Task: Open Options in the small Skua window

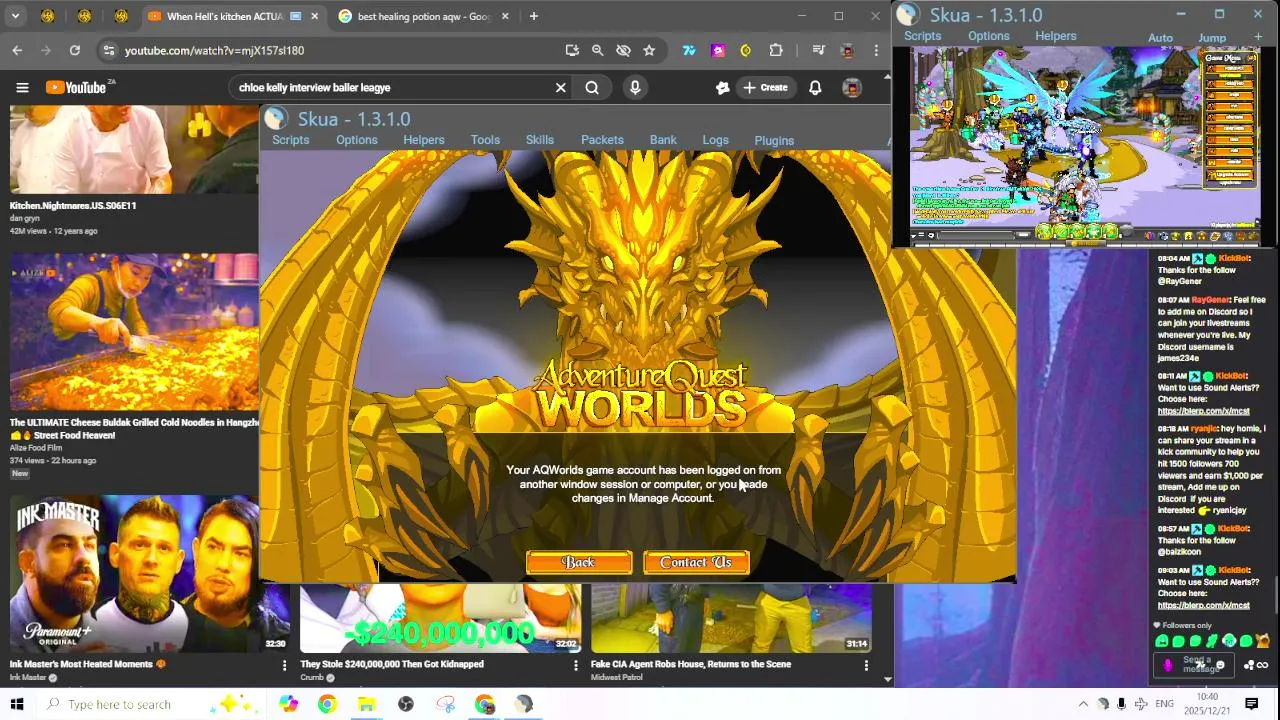Action: (x=989, y=36)
